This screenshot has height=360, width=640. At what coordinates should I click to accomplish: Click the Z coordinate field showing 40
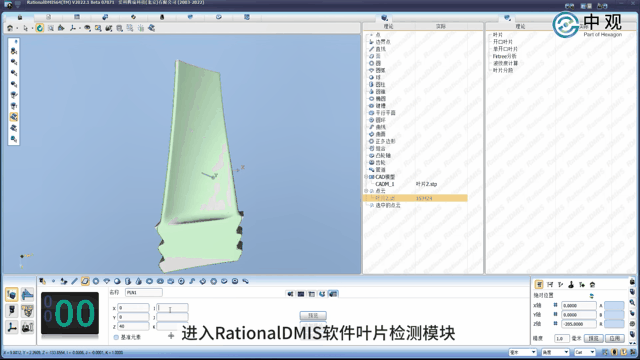pos(133,326)
